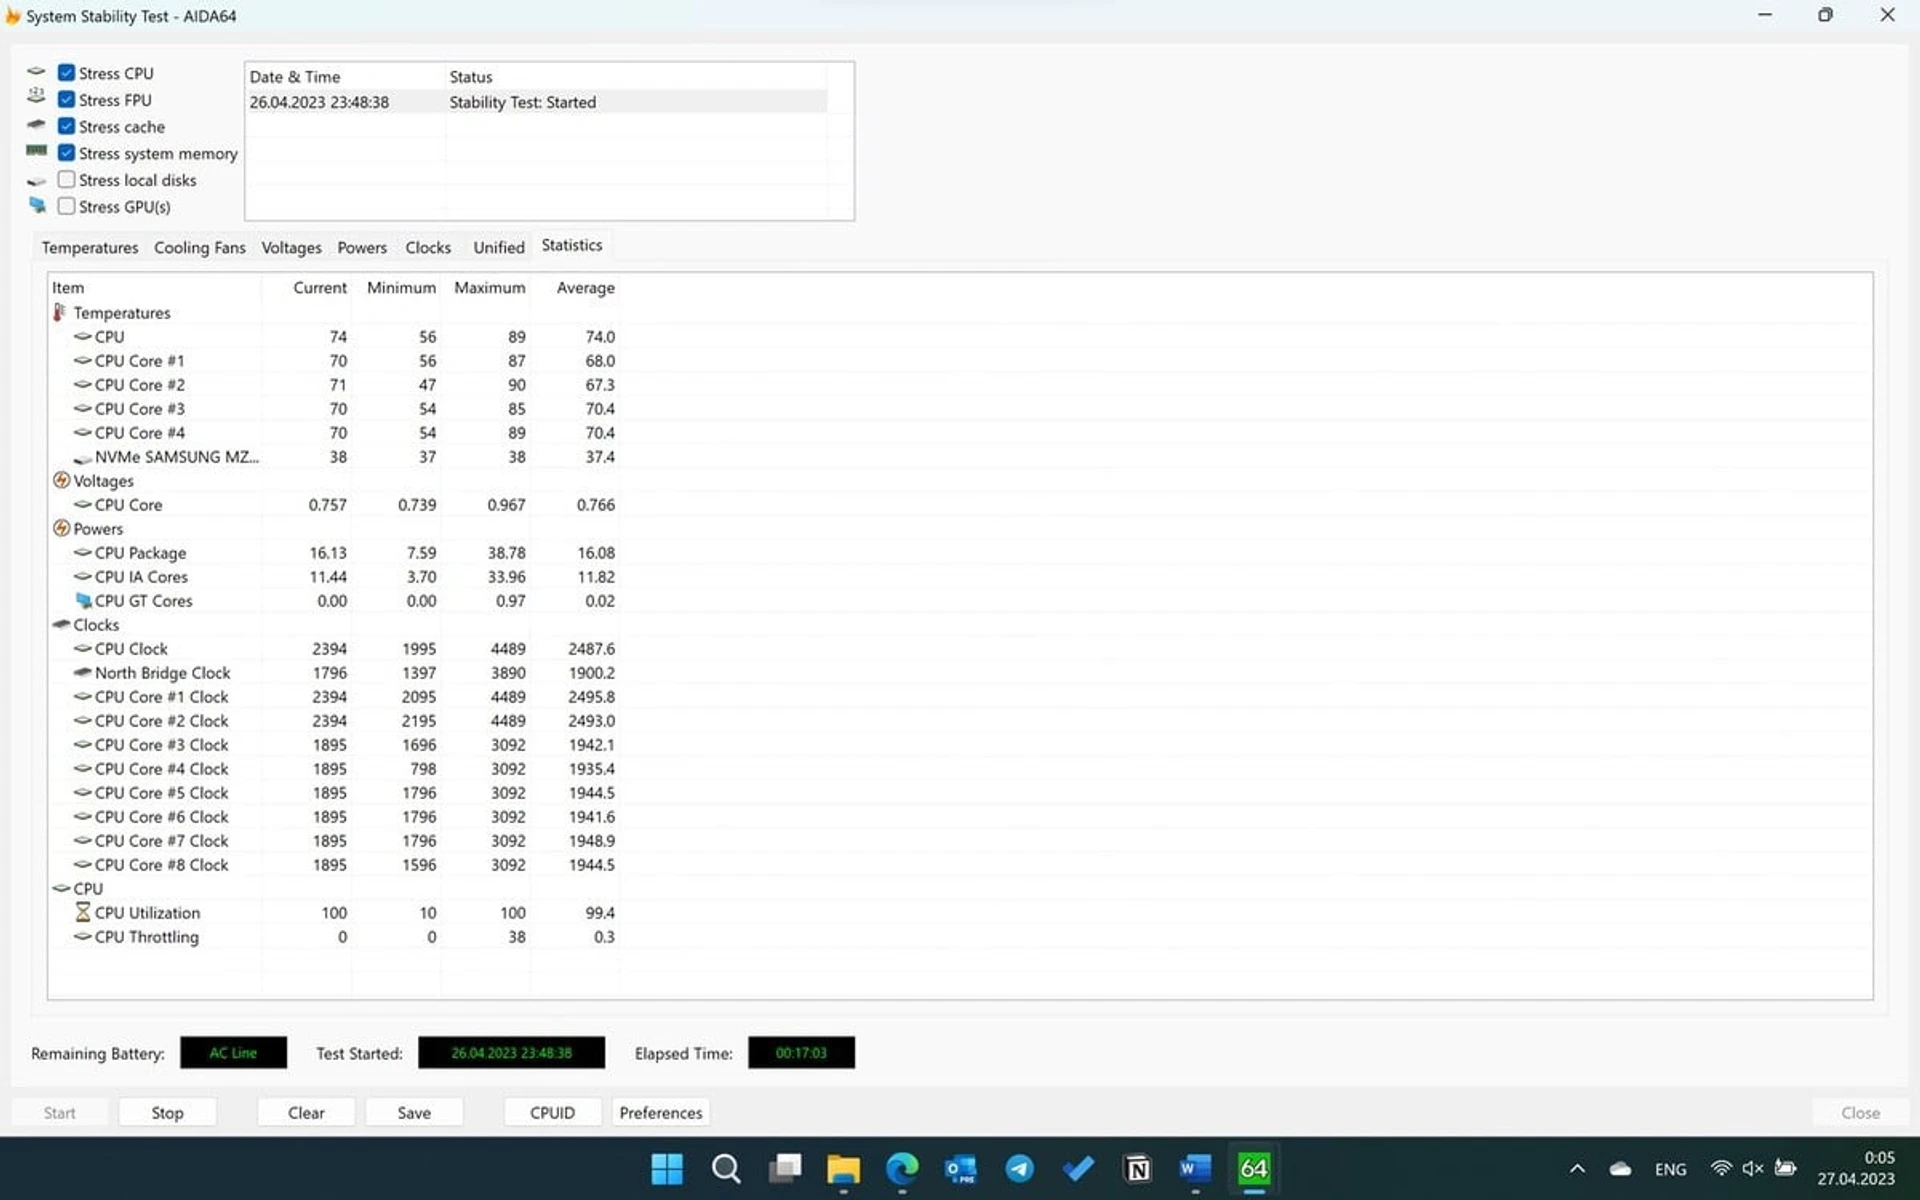The image size is (1920, 1200).
Task: Click the Maximum column header
Action: coord(489,288)
